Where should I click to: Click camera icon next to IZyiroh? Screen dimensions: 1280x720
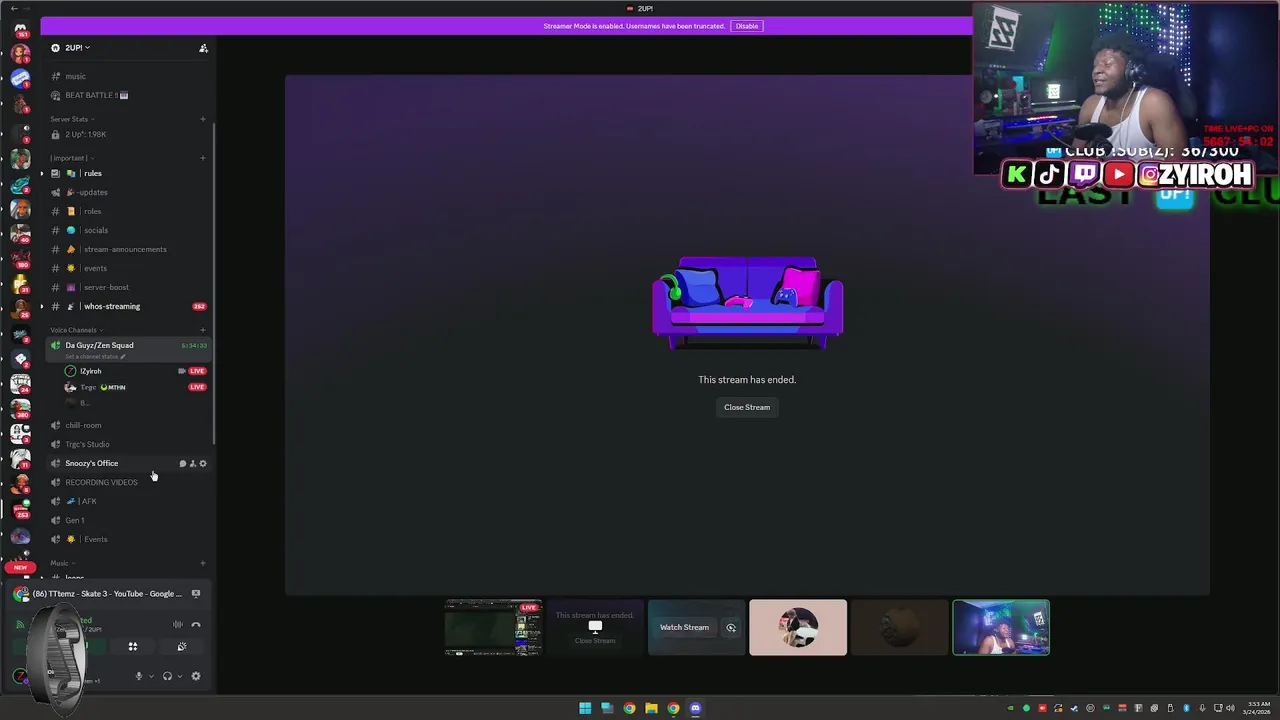(x=182, y=371)
